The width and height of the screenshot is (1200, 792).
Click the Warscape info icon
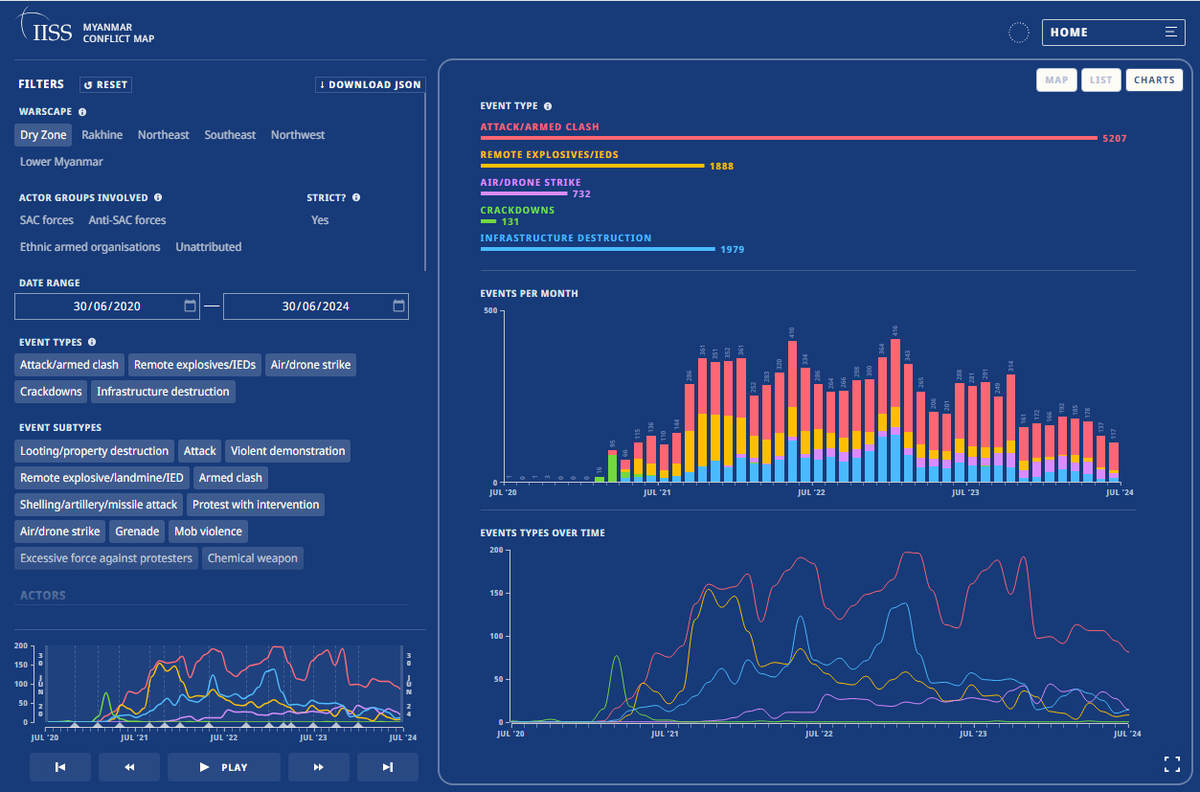click(x=82, y=112)
